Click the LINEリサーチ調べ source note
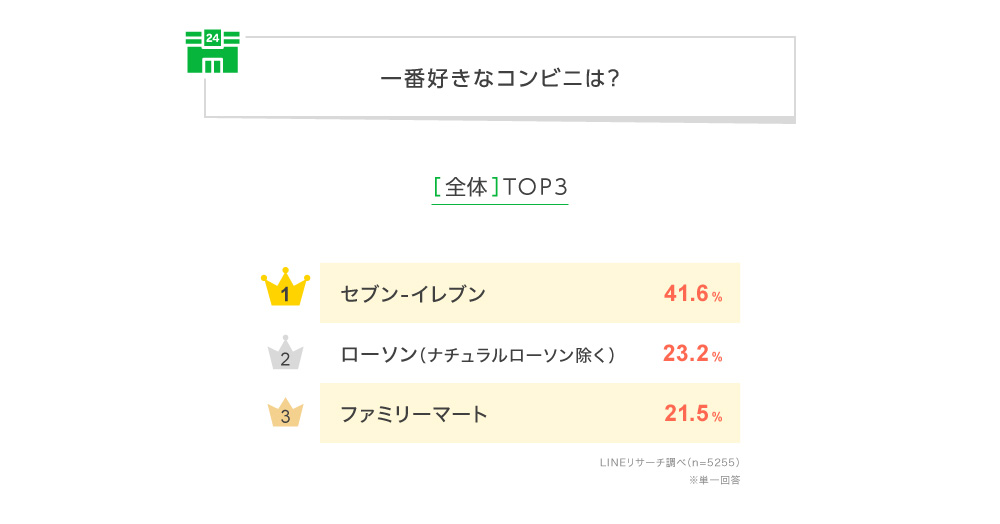 click(x=670, y=462)
